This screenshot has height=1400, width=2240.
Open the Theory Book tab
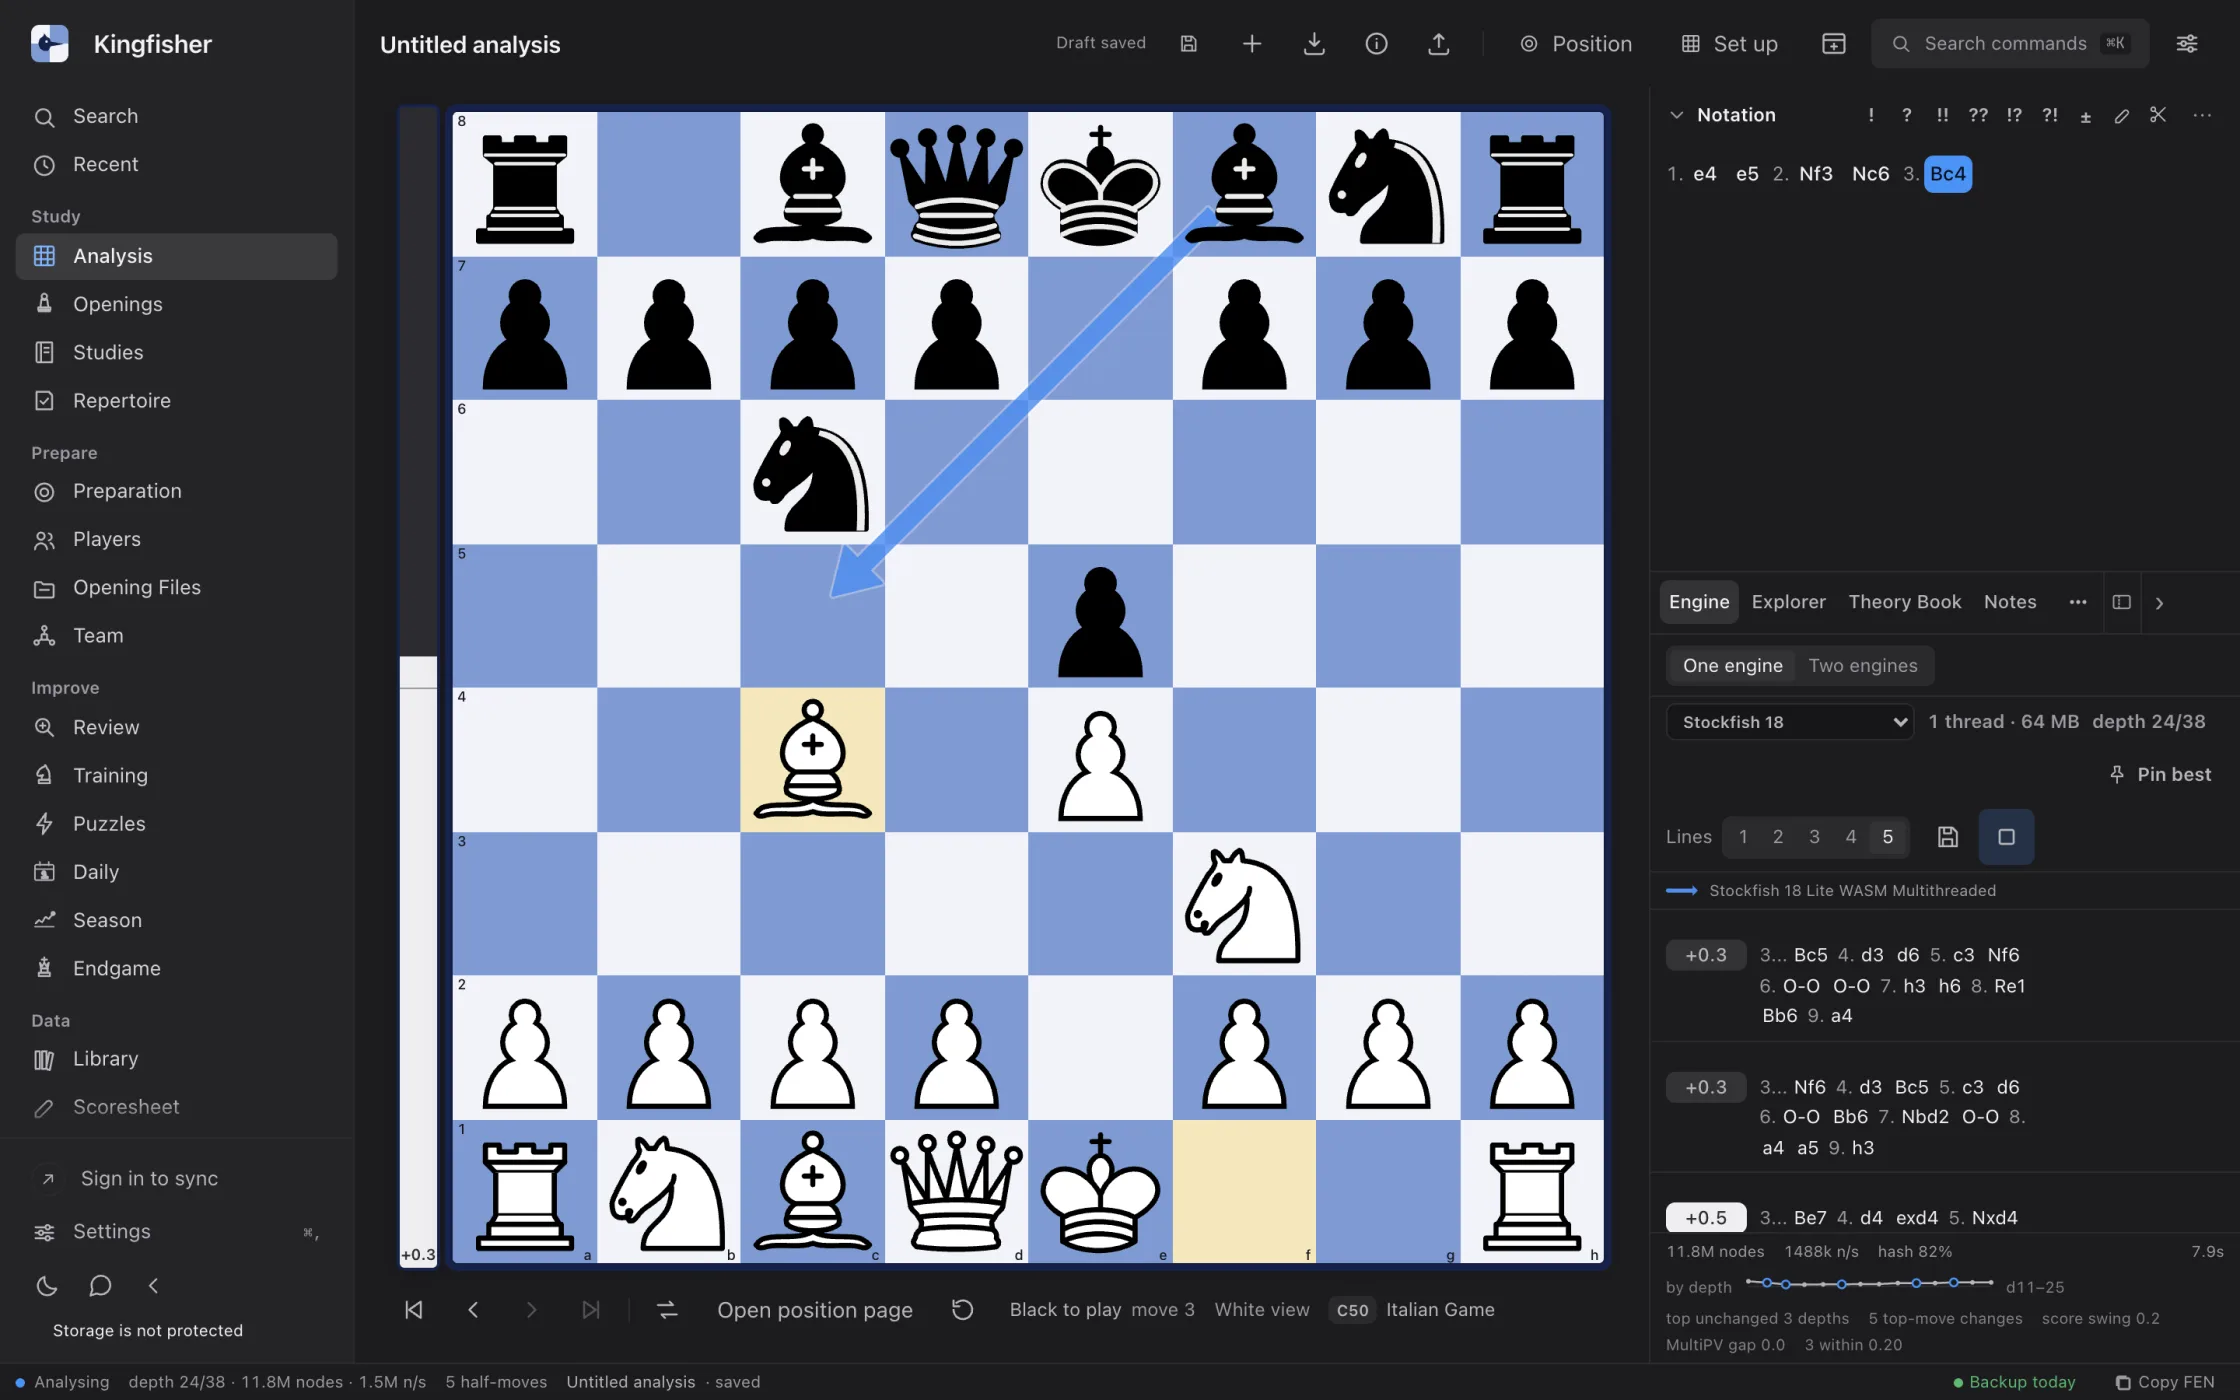(1904, 602)
